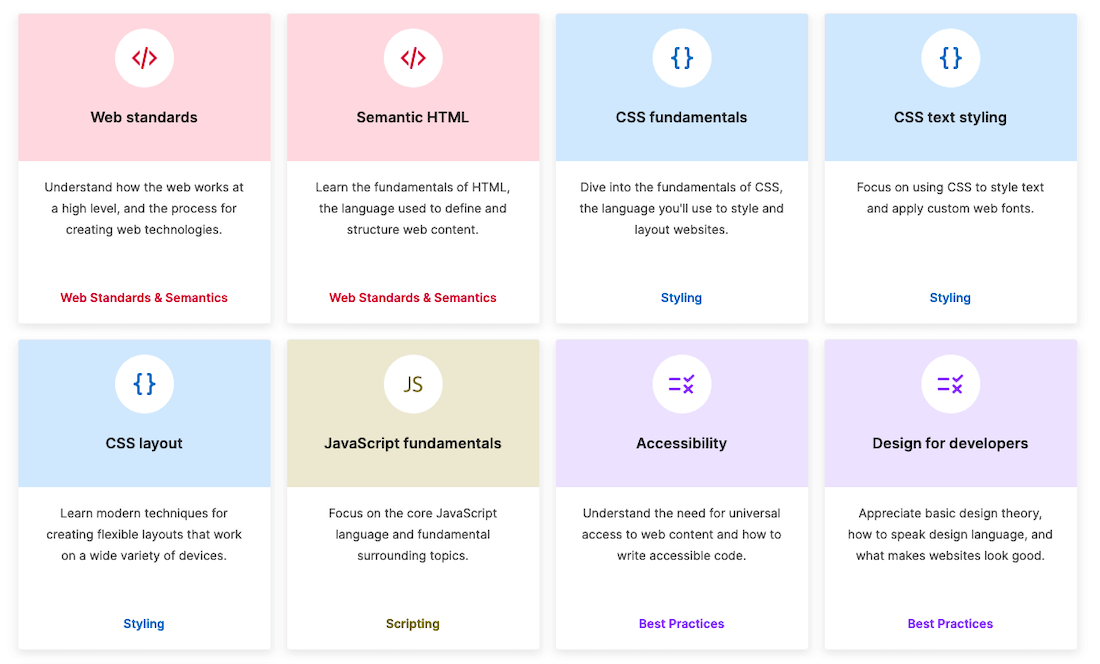The height and width of the screenshot is (664, 1100).
Task: Click the Web standards code icon
Action: pos(144,58)
